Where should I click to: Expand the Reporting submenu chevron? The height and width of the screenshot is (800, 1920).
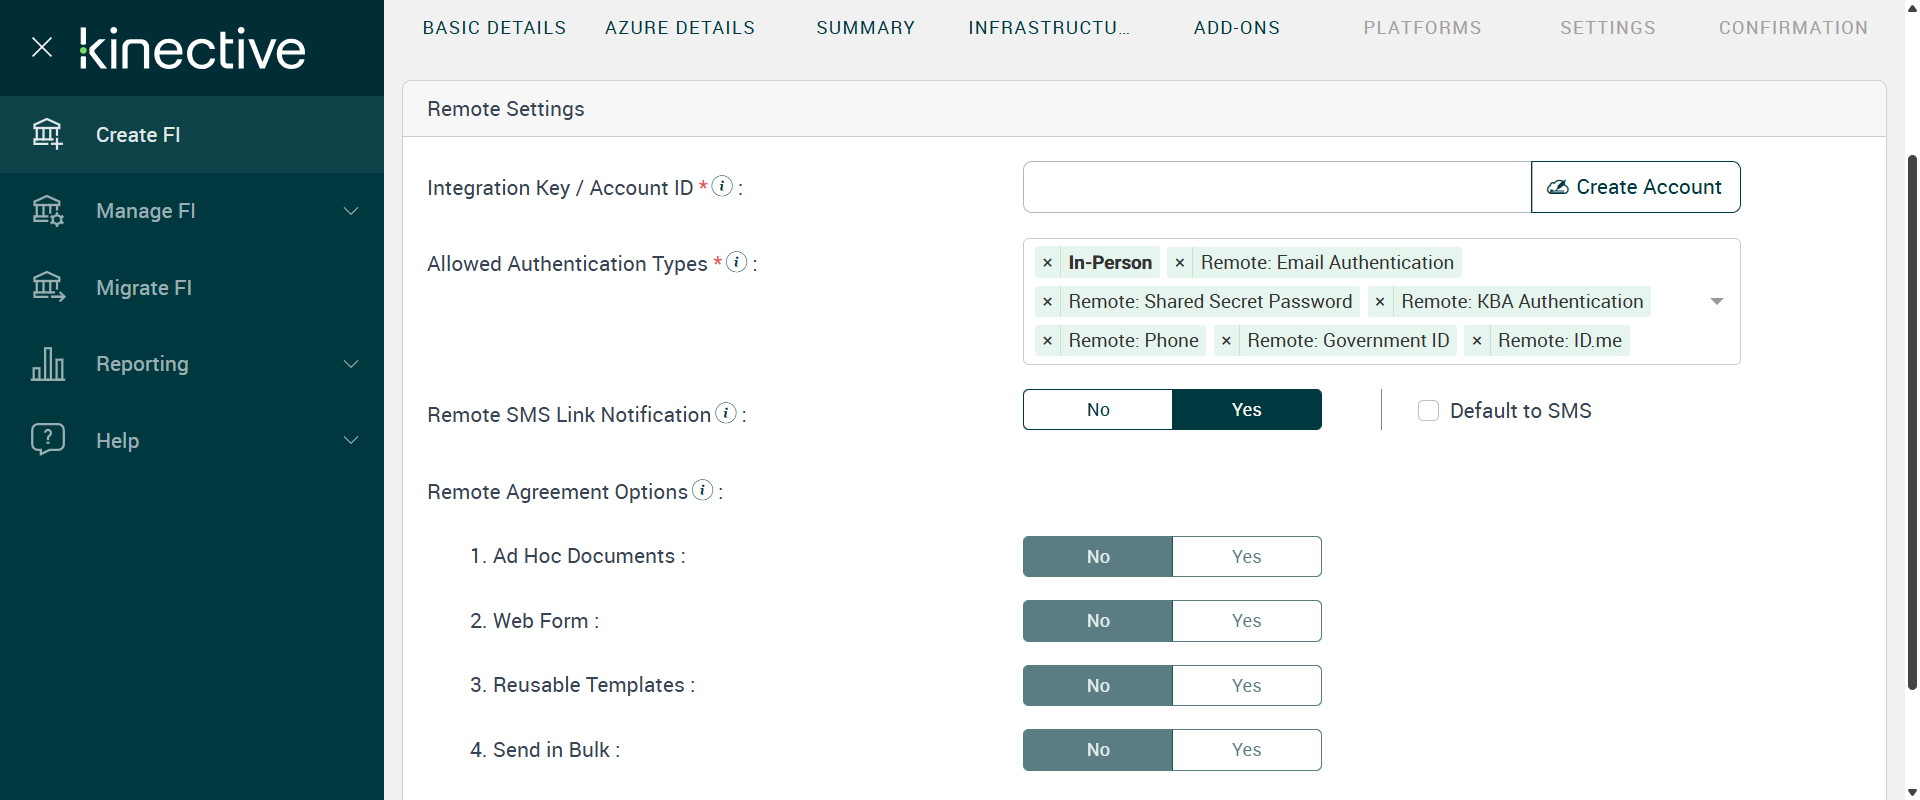(351, 364)
